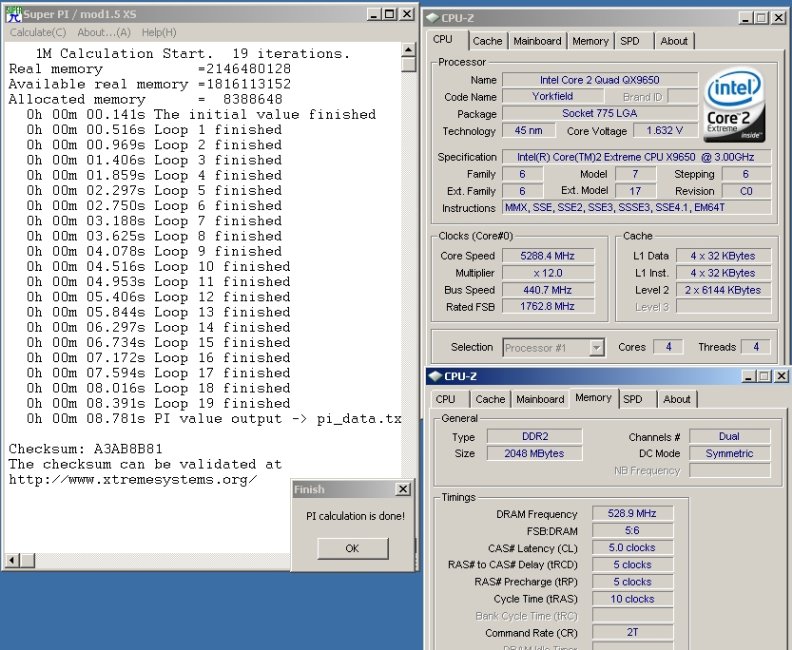Image resolution: width=792 pixels, height=650 pixels.
Task: Click the Rated FSB value 1762.8 MHz
Action: 548,306
